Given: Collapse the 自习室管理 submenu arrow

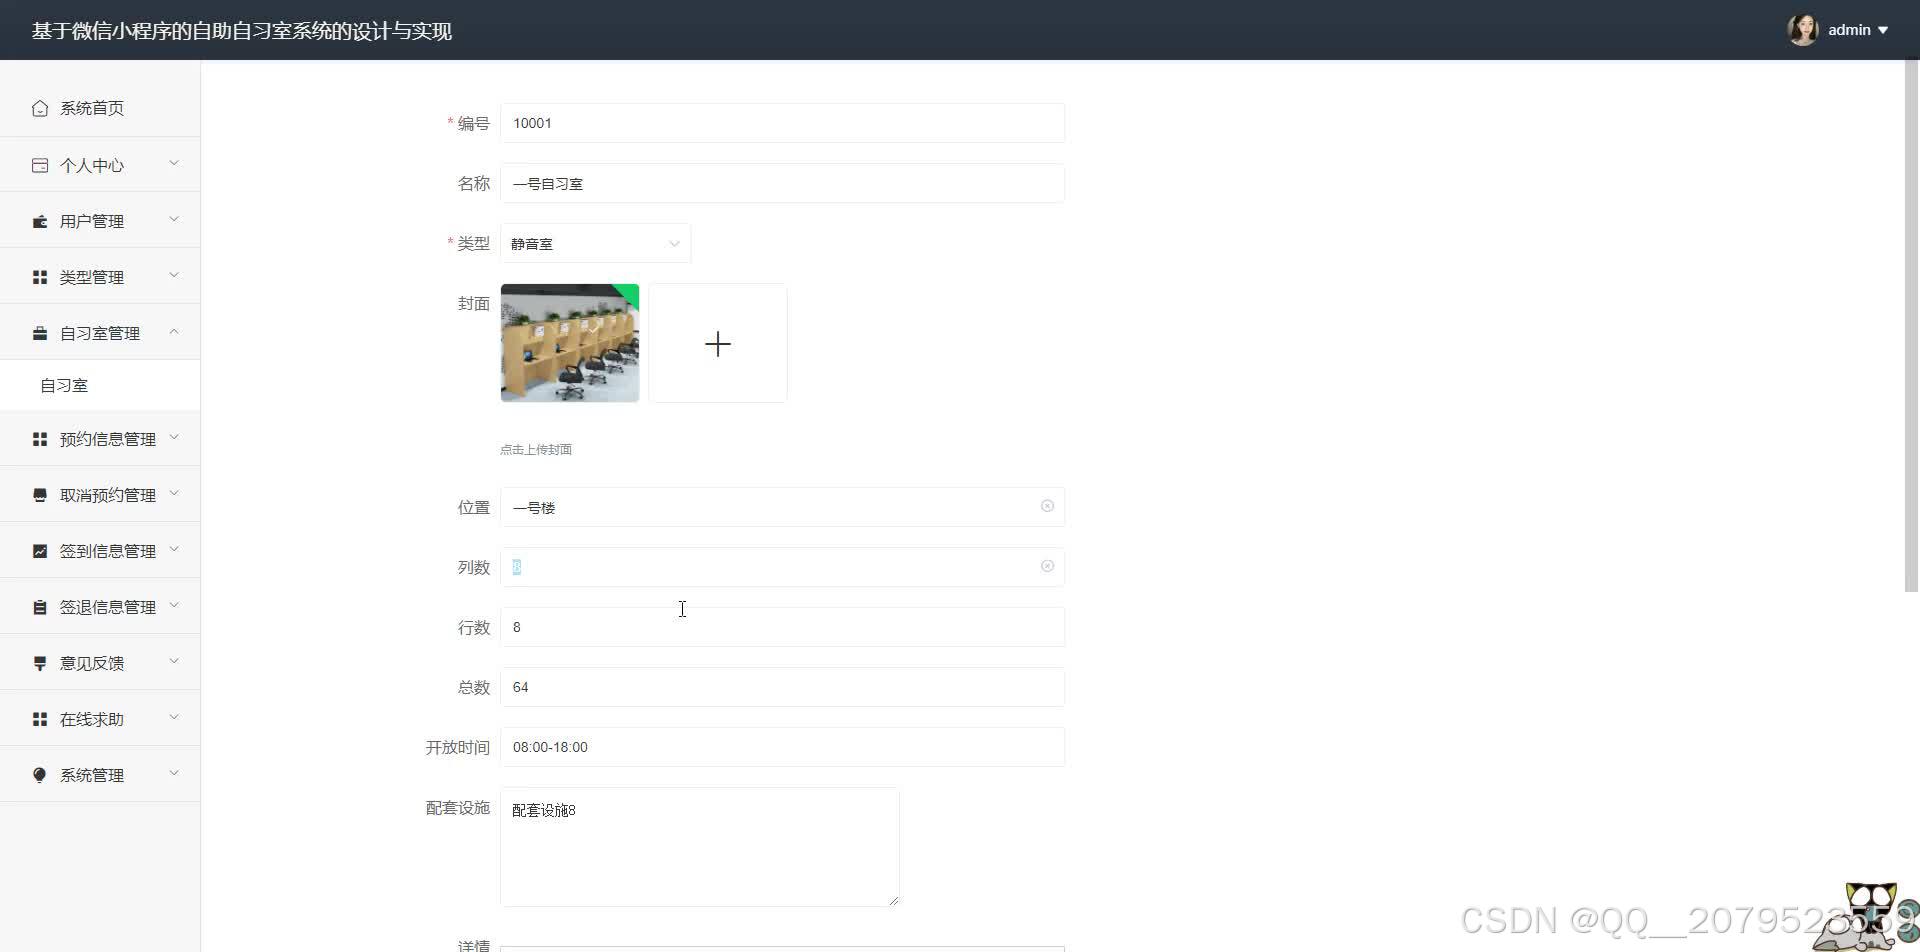Looking at the screenshot, I should pyautogui.click(x=174, y=331).
